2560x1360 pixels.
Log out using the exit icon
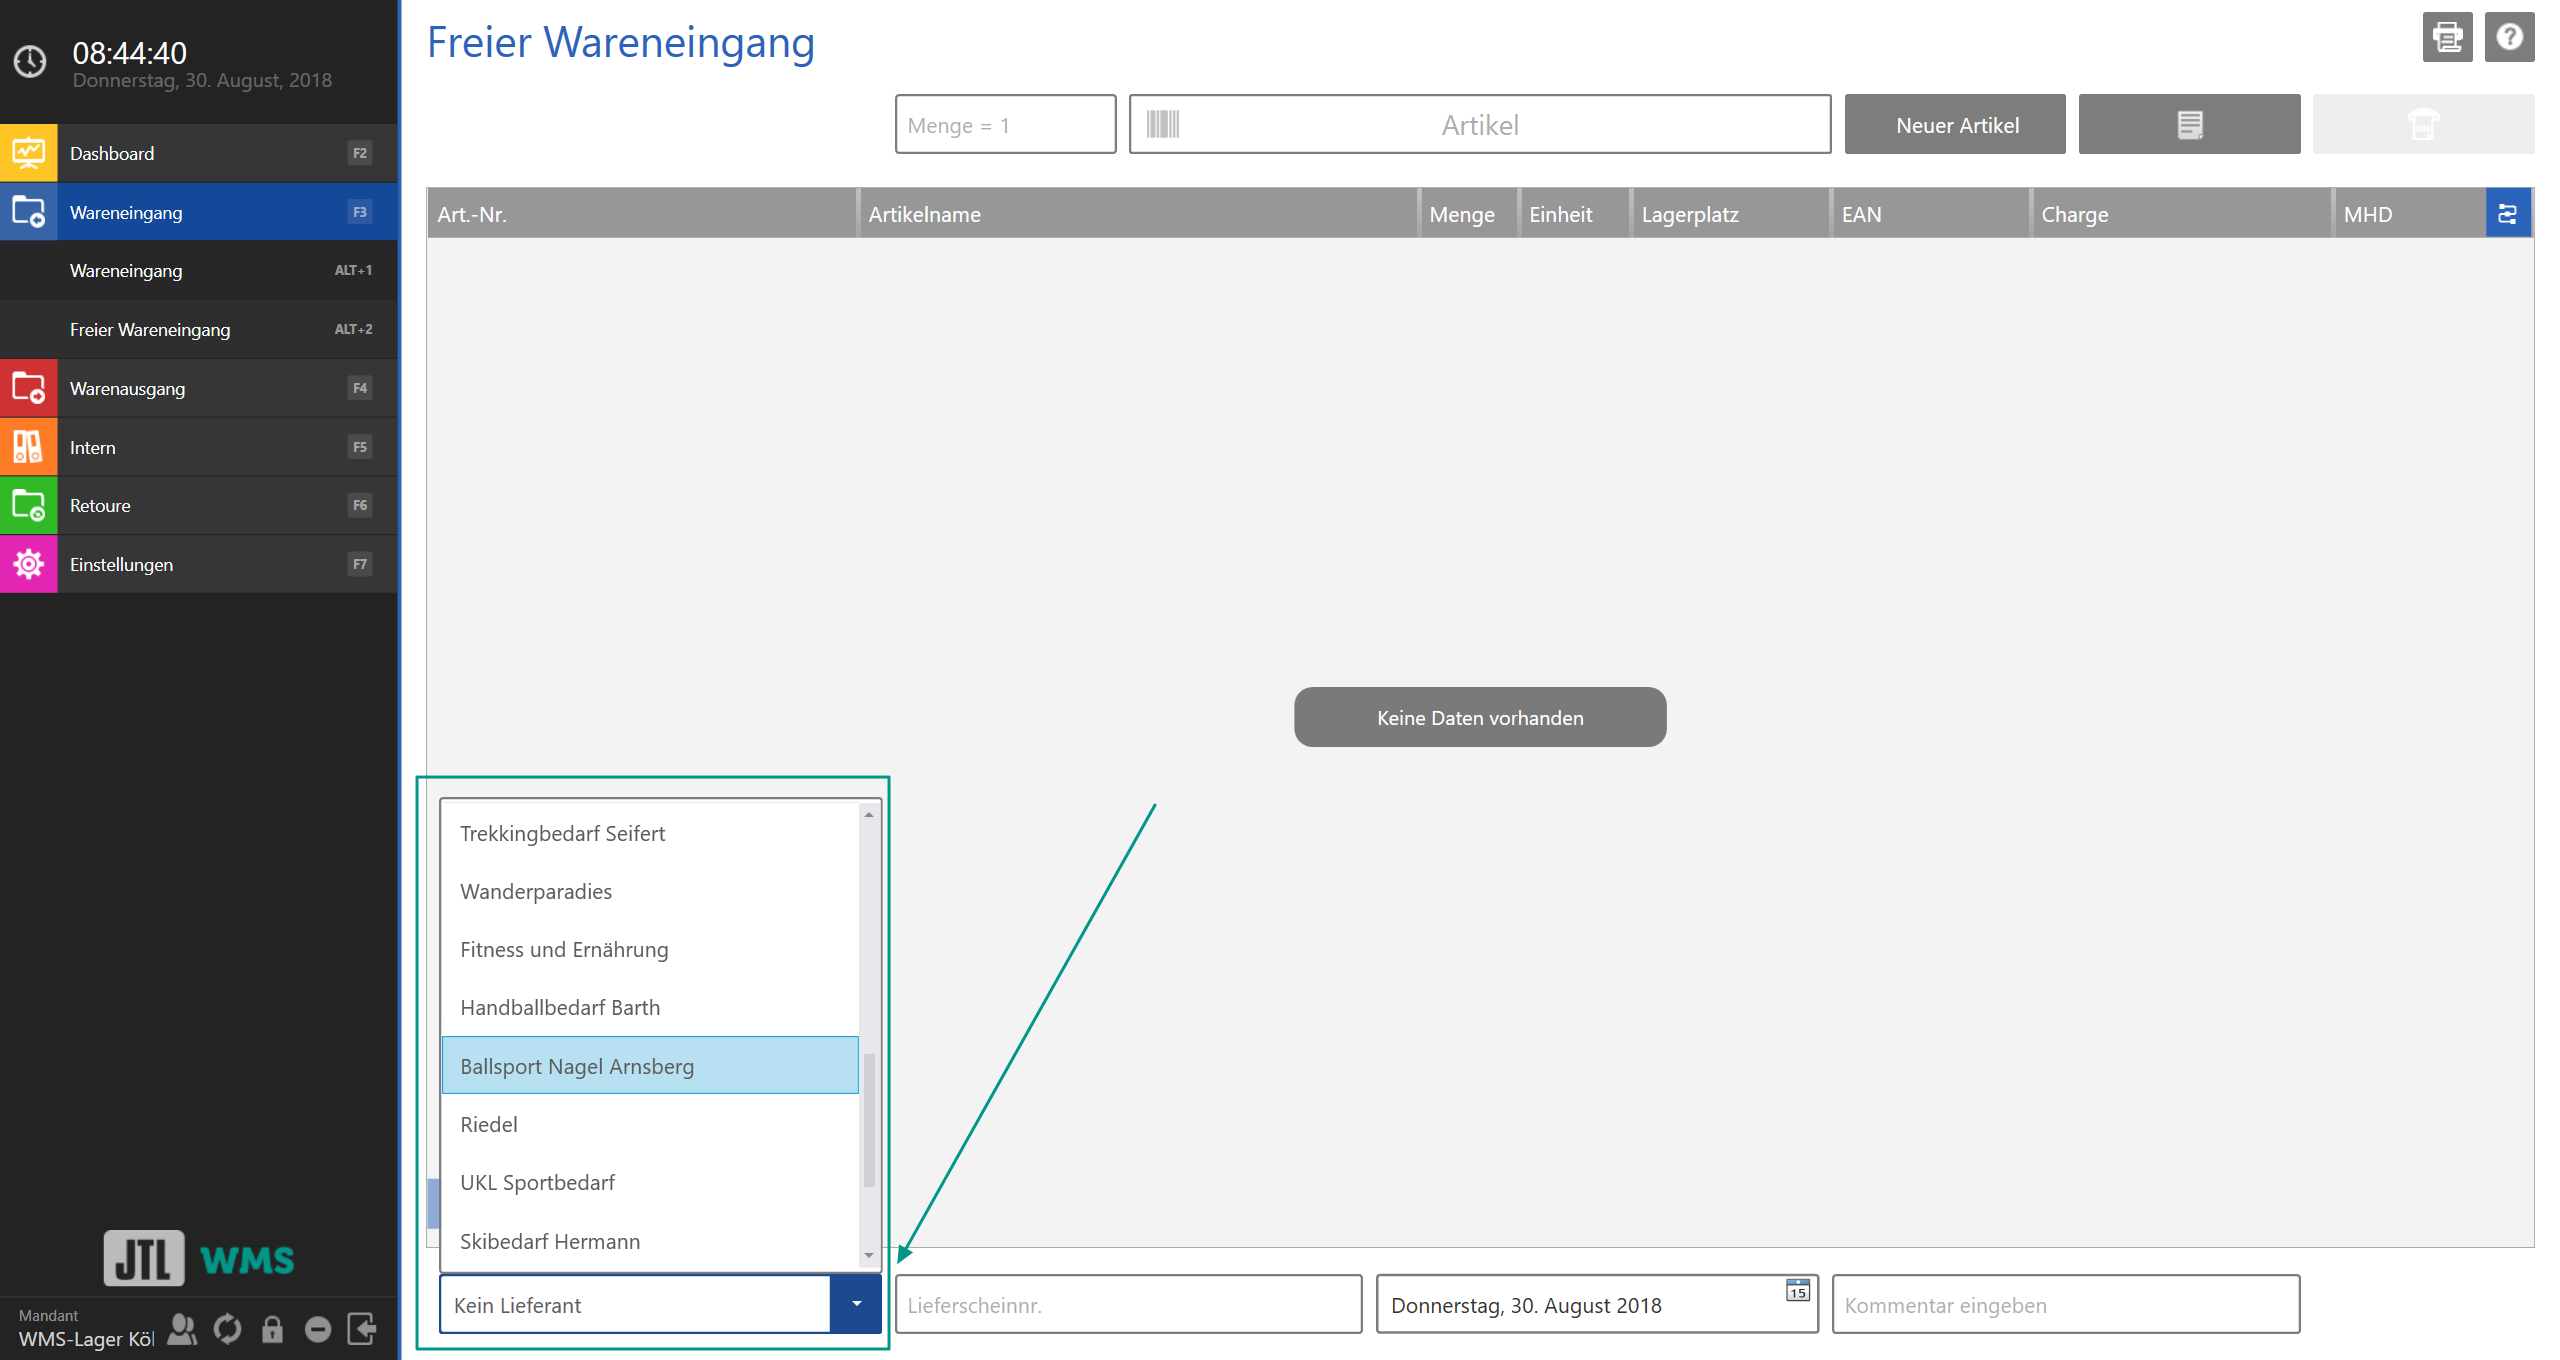[x=362, y=1328]
